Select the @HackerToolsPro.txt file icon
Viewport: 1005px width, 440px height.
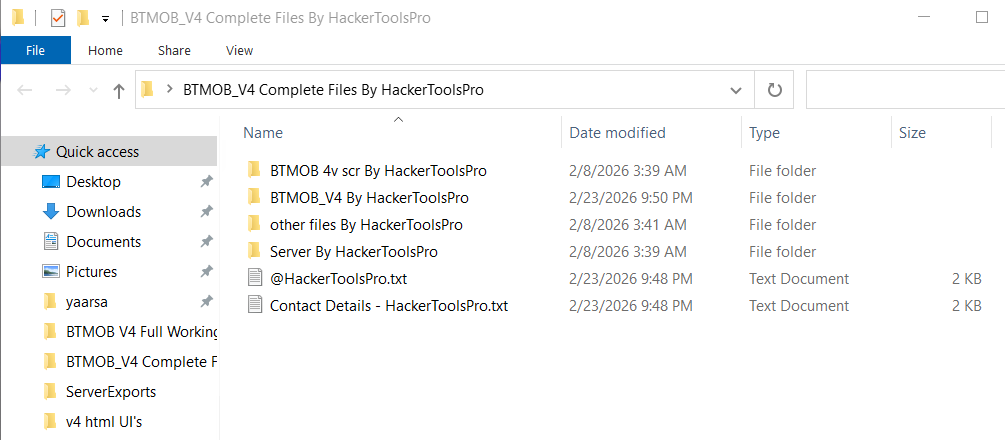[x=254, y=278]
